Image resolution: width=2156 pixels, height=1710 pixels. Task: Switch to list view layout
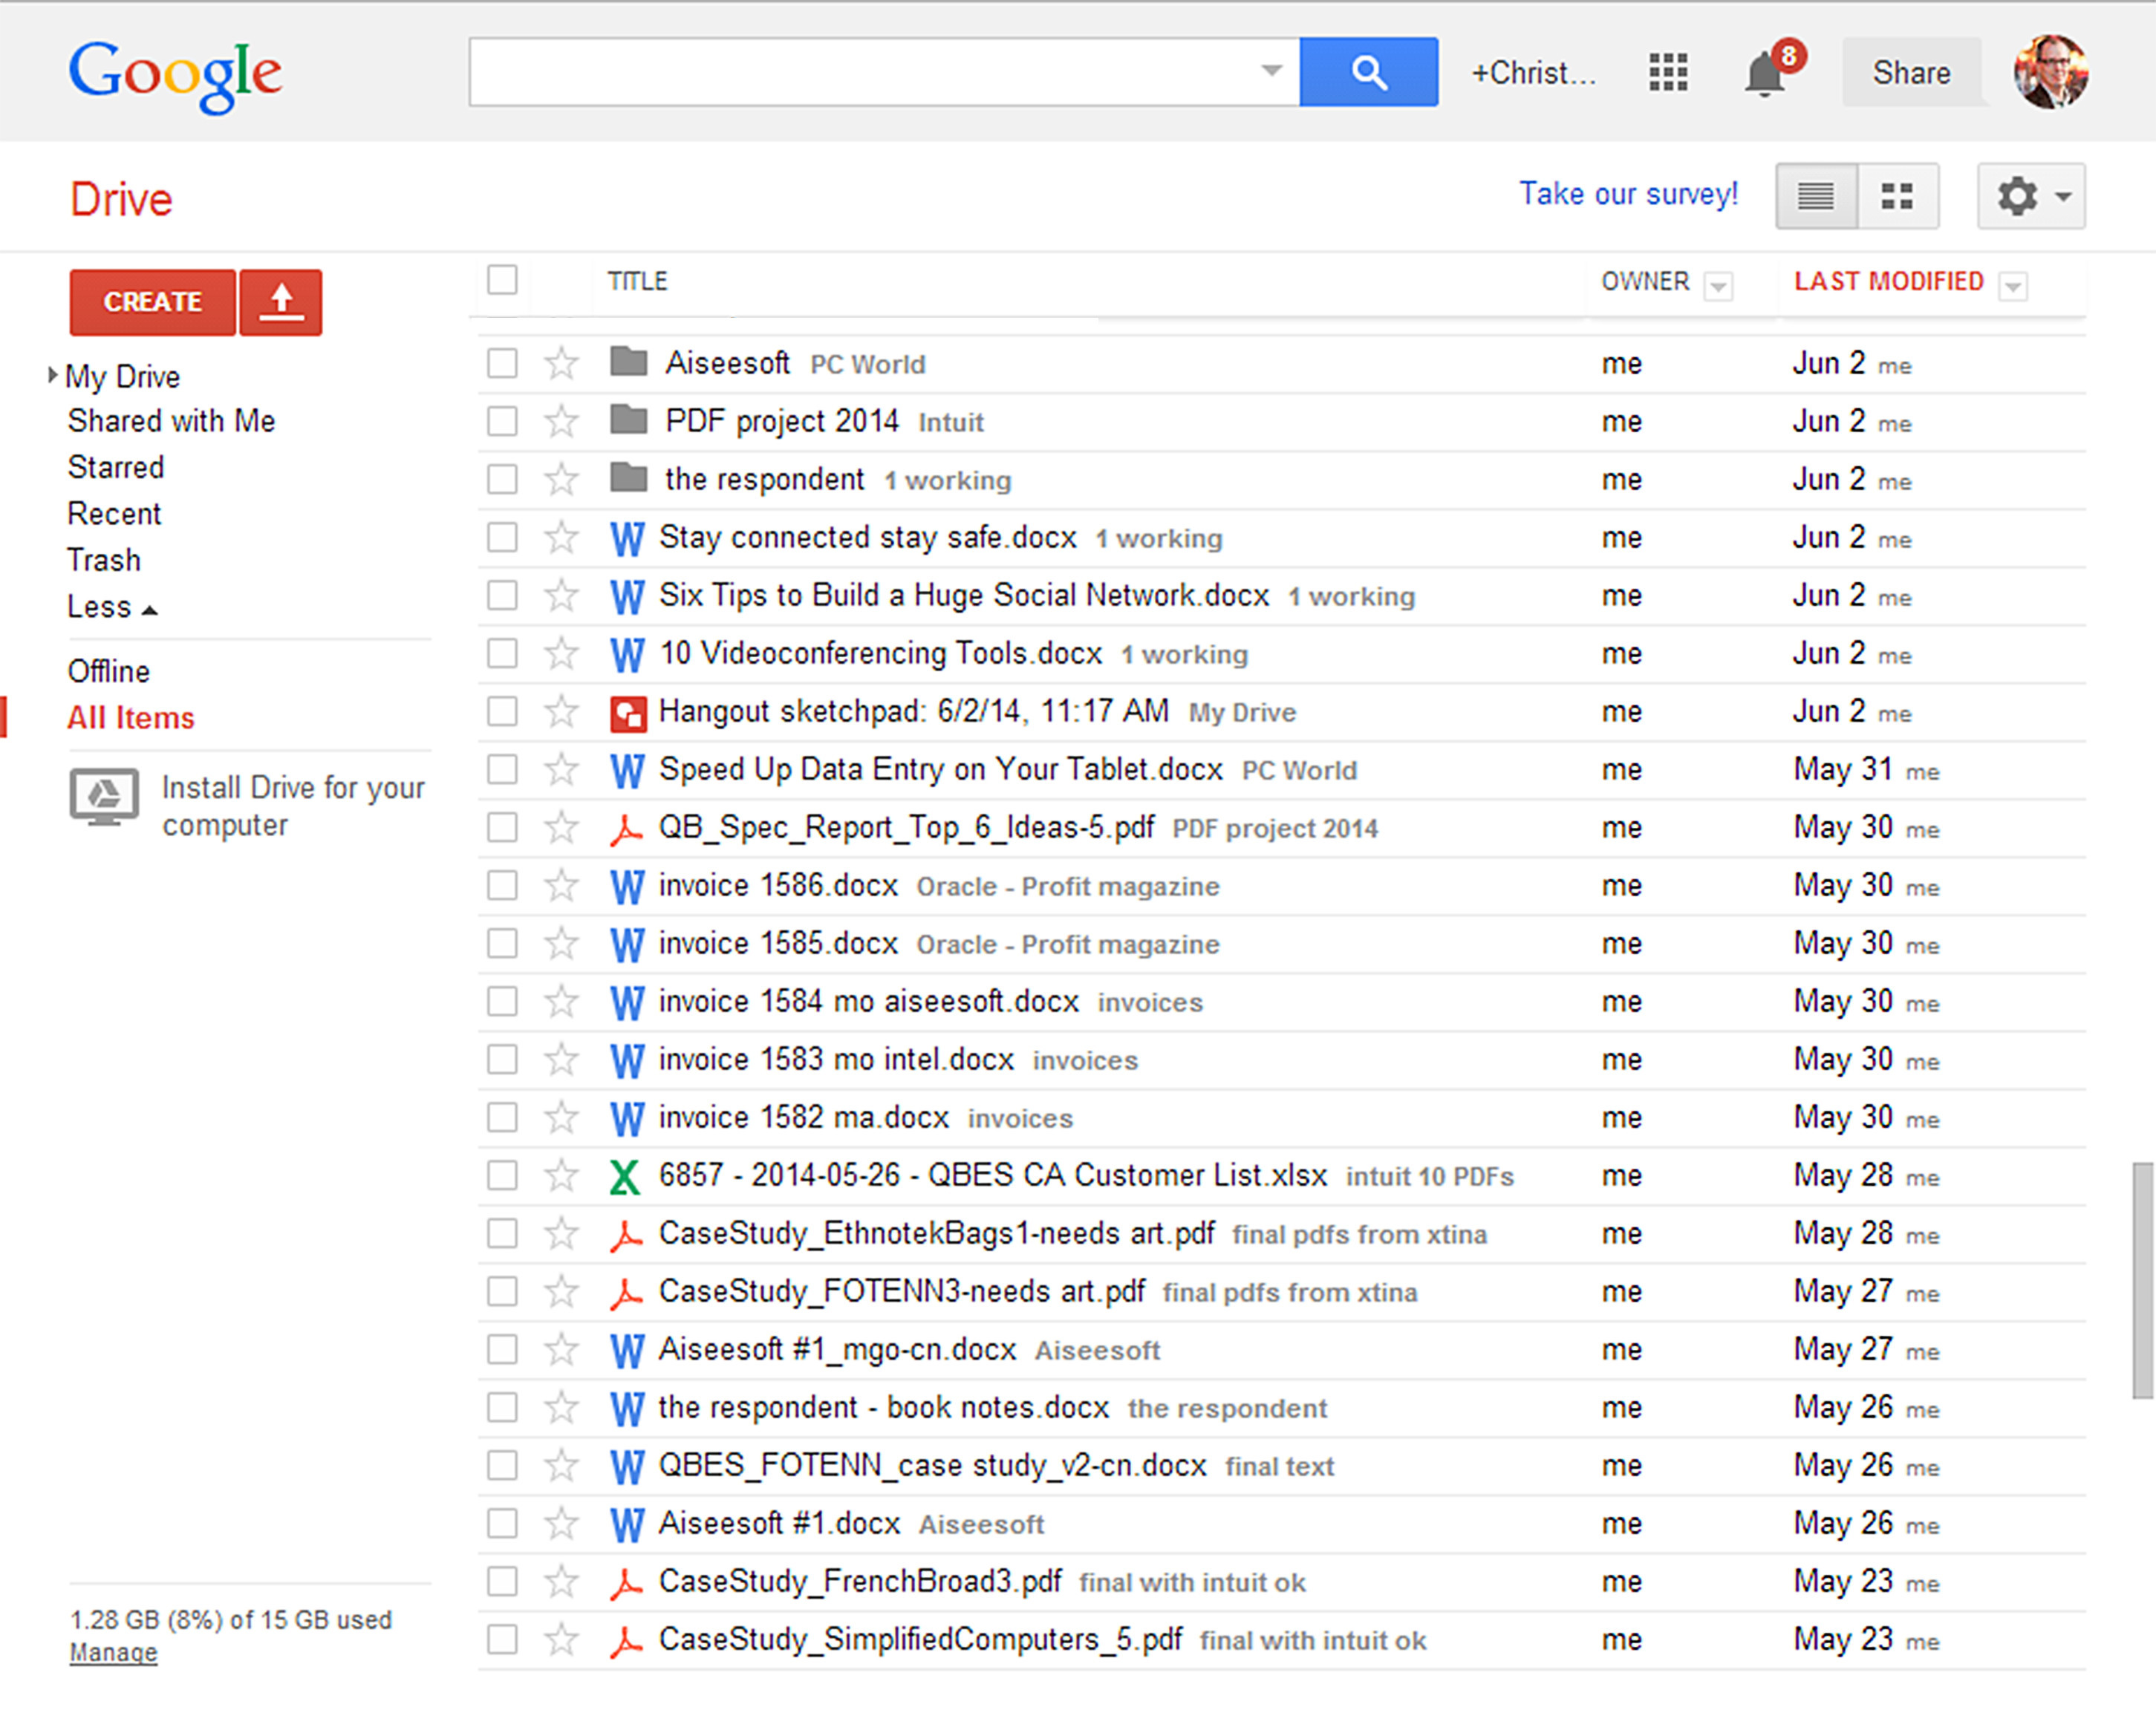[1815, 196]
